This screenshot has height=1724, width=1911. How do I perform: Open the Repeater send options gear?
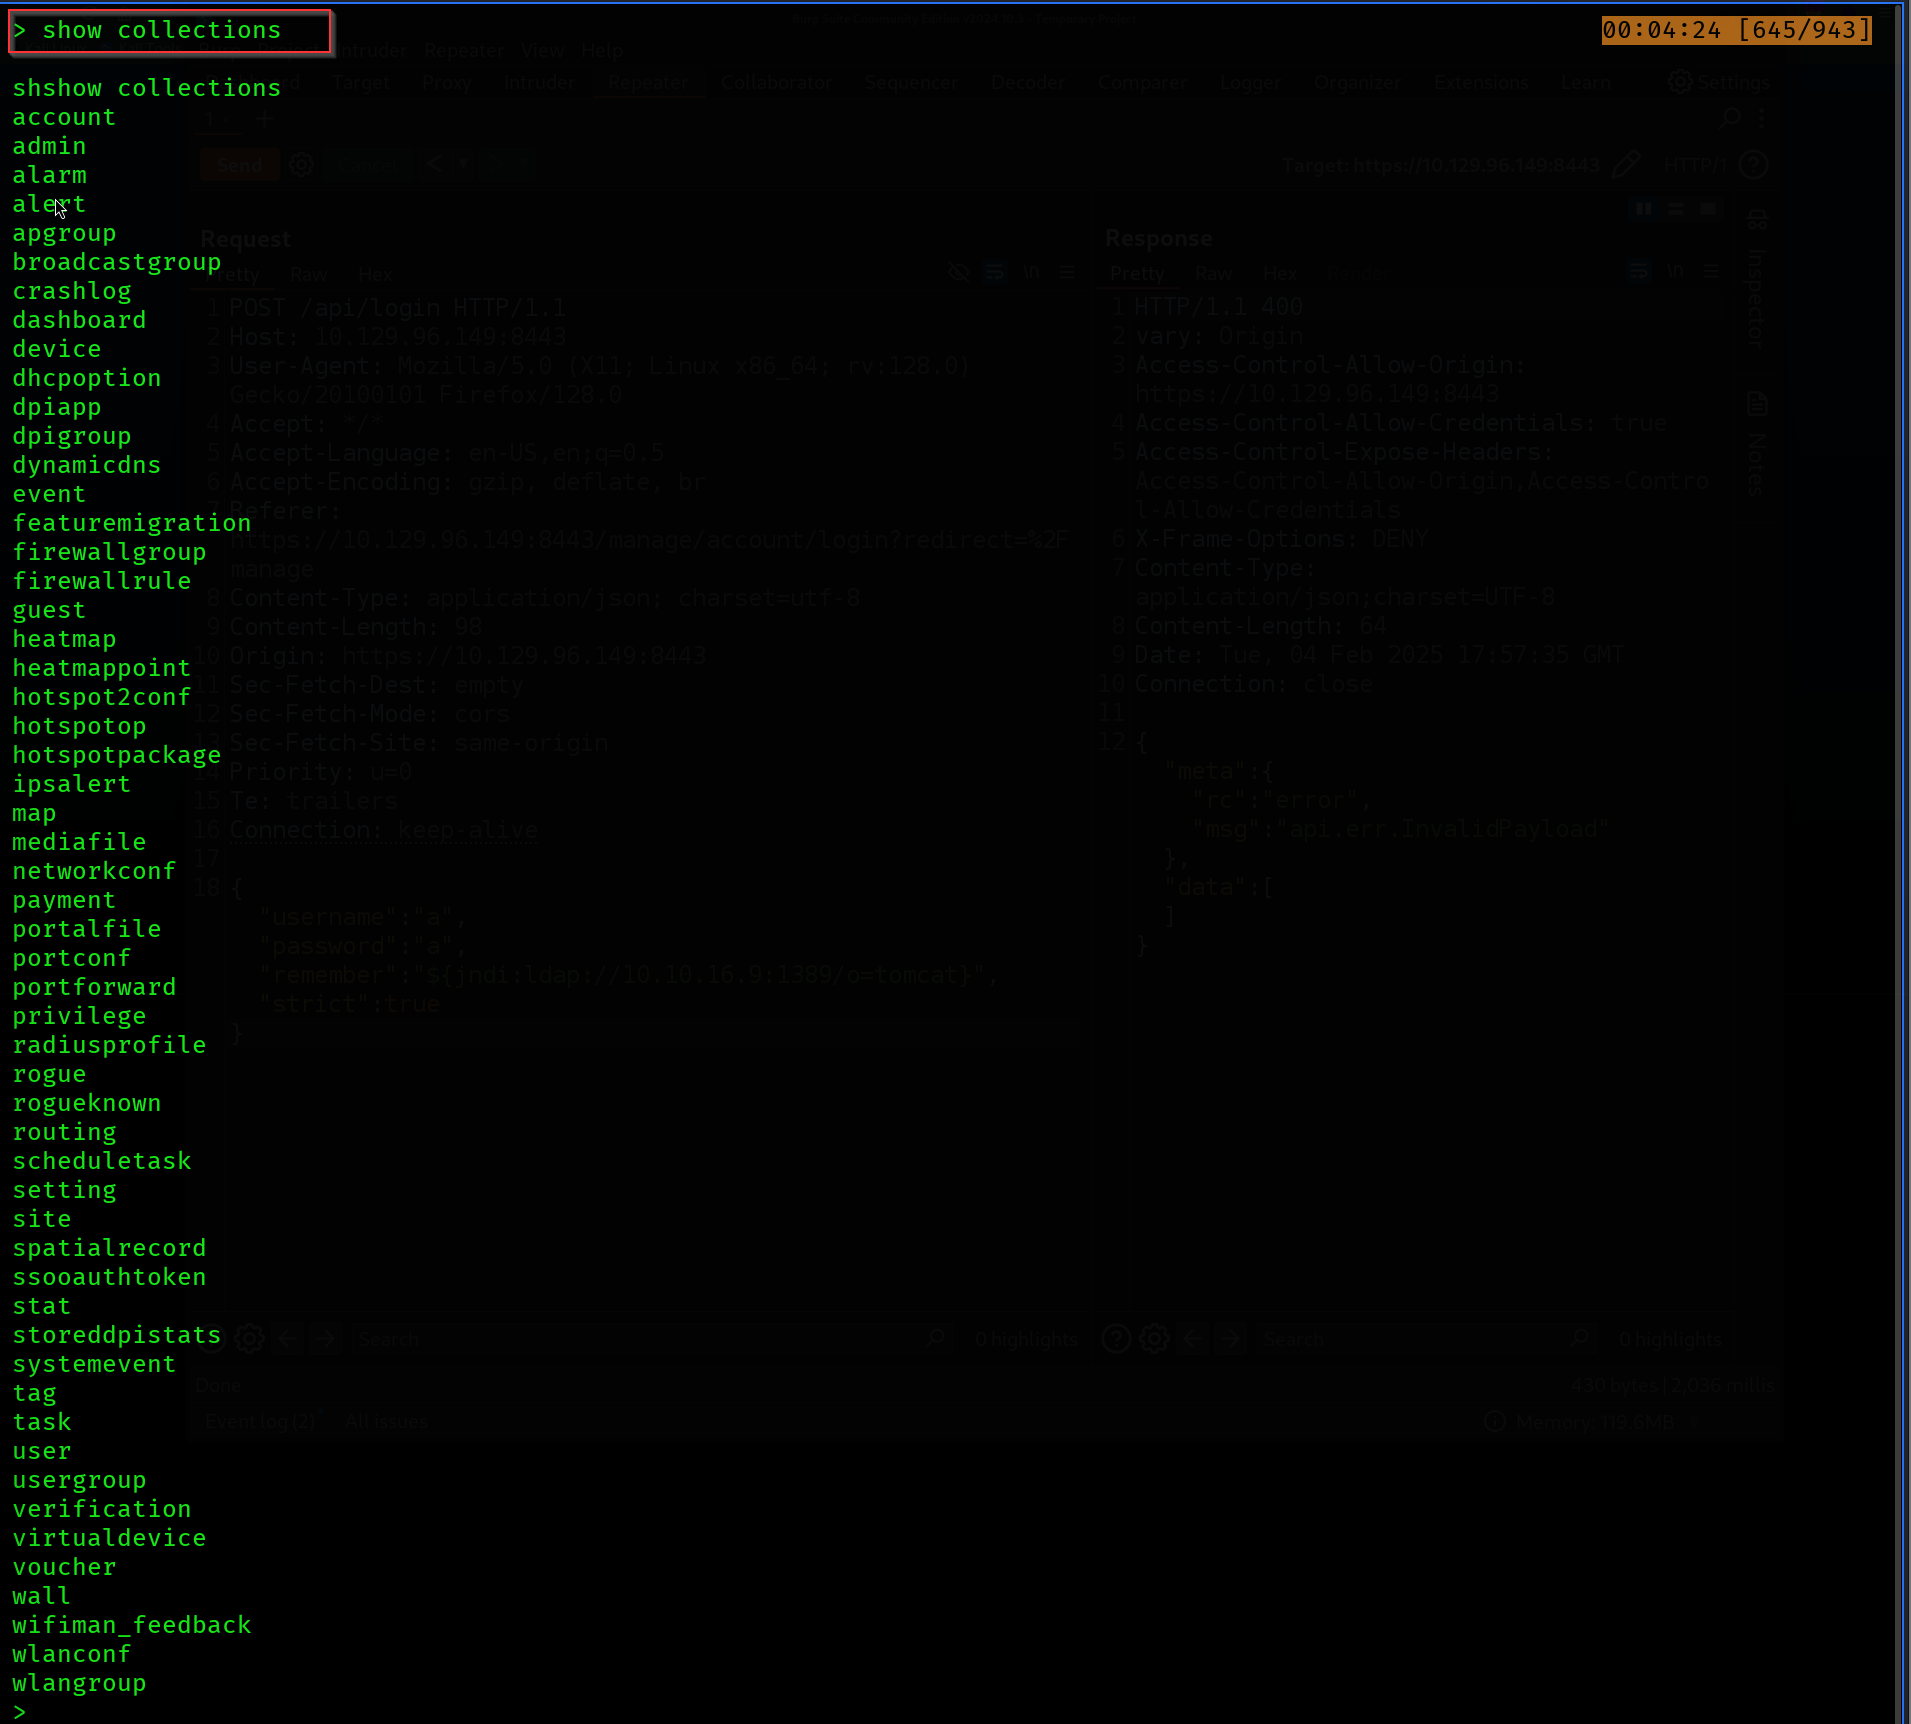(301, 165)
